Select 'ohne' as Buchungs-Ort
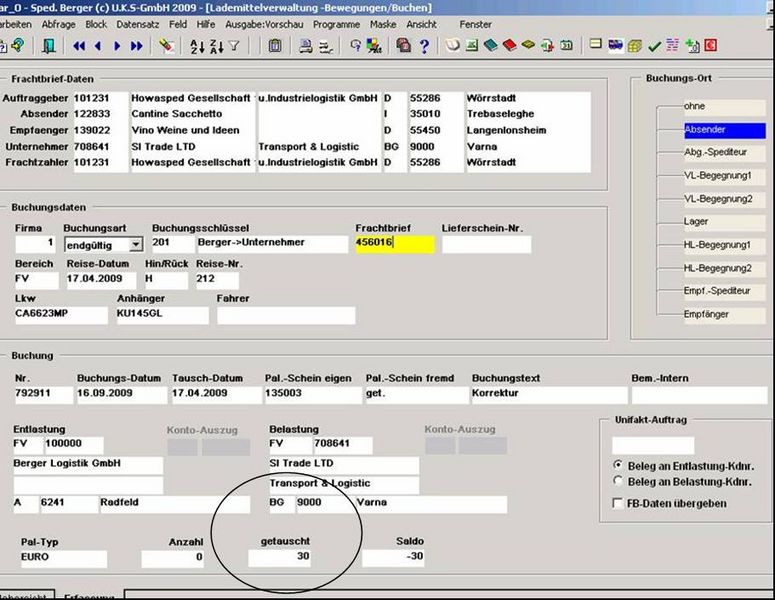This screenshot has width=775, height=600. pyautogui.click(x=725, y=106)
